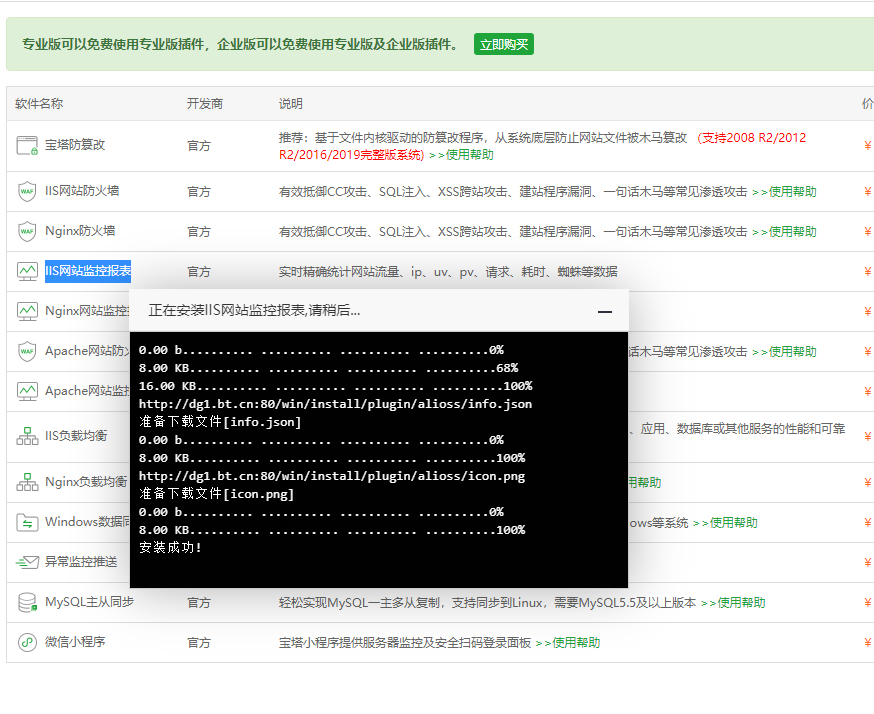874x714 pixels.
Task: Click the IIS负载均衡 network icon
Action: 27,436
